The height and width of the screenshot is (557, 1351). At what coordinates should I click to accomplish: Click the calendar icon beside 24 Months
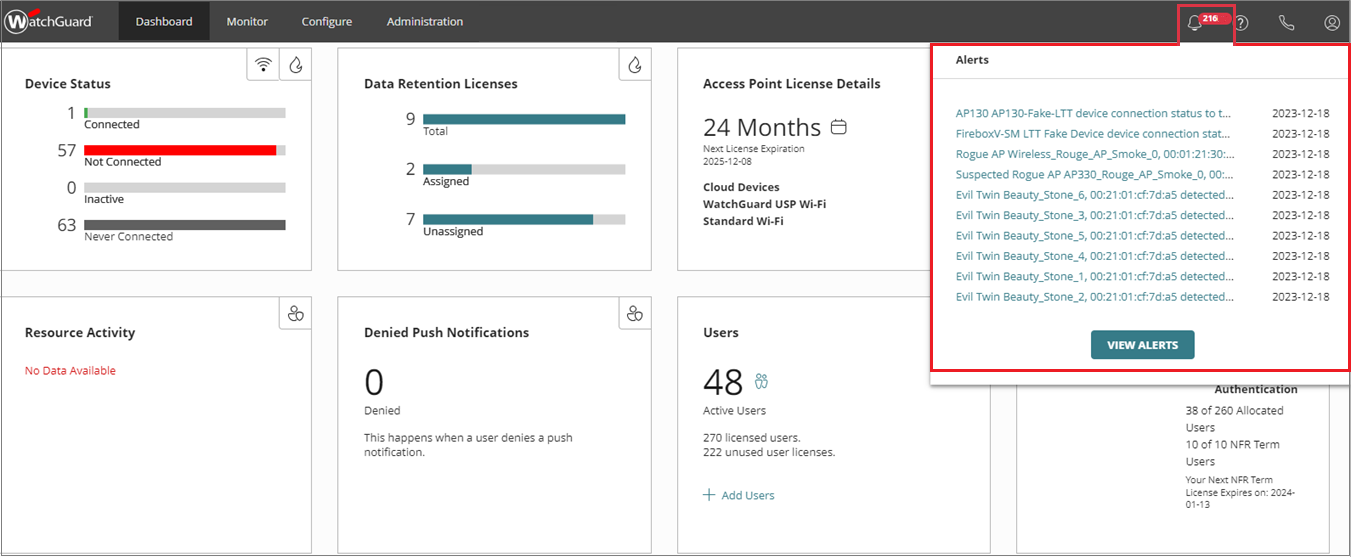[x=839, y=127]
